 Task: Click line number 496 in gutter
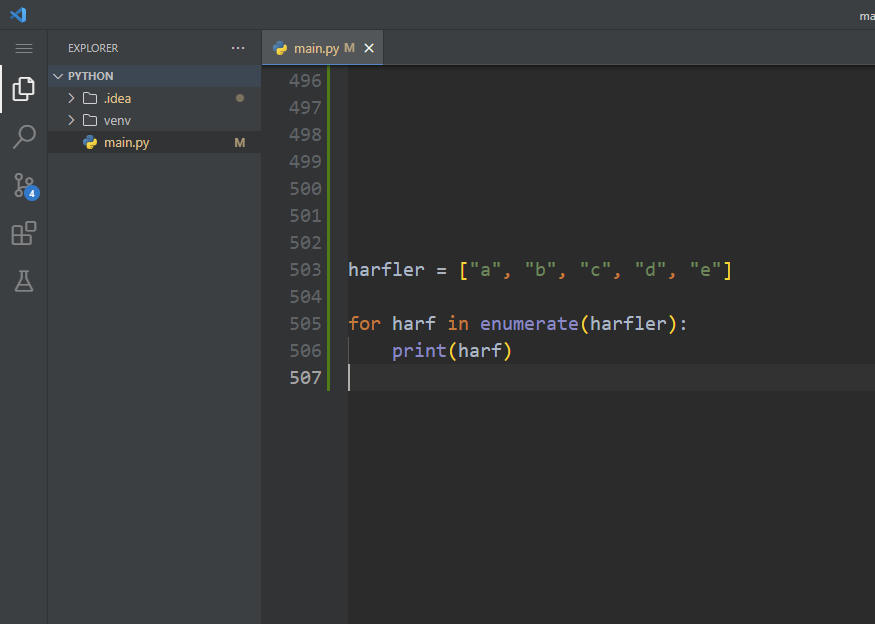(305, 81)
